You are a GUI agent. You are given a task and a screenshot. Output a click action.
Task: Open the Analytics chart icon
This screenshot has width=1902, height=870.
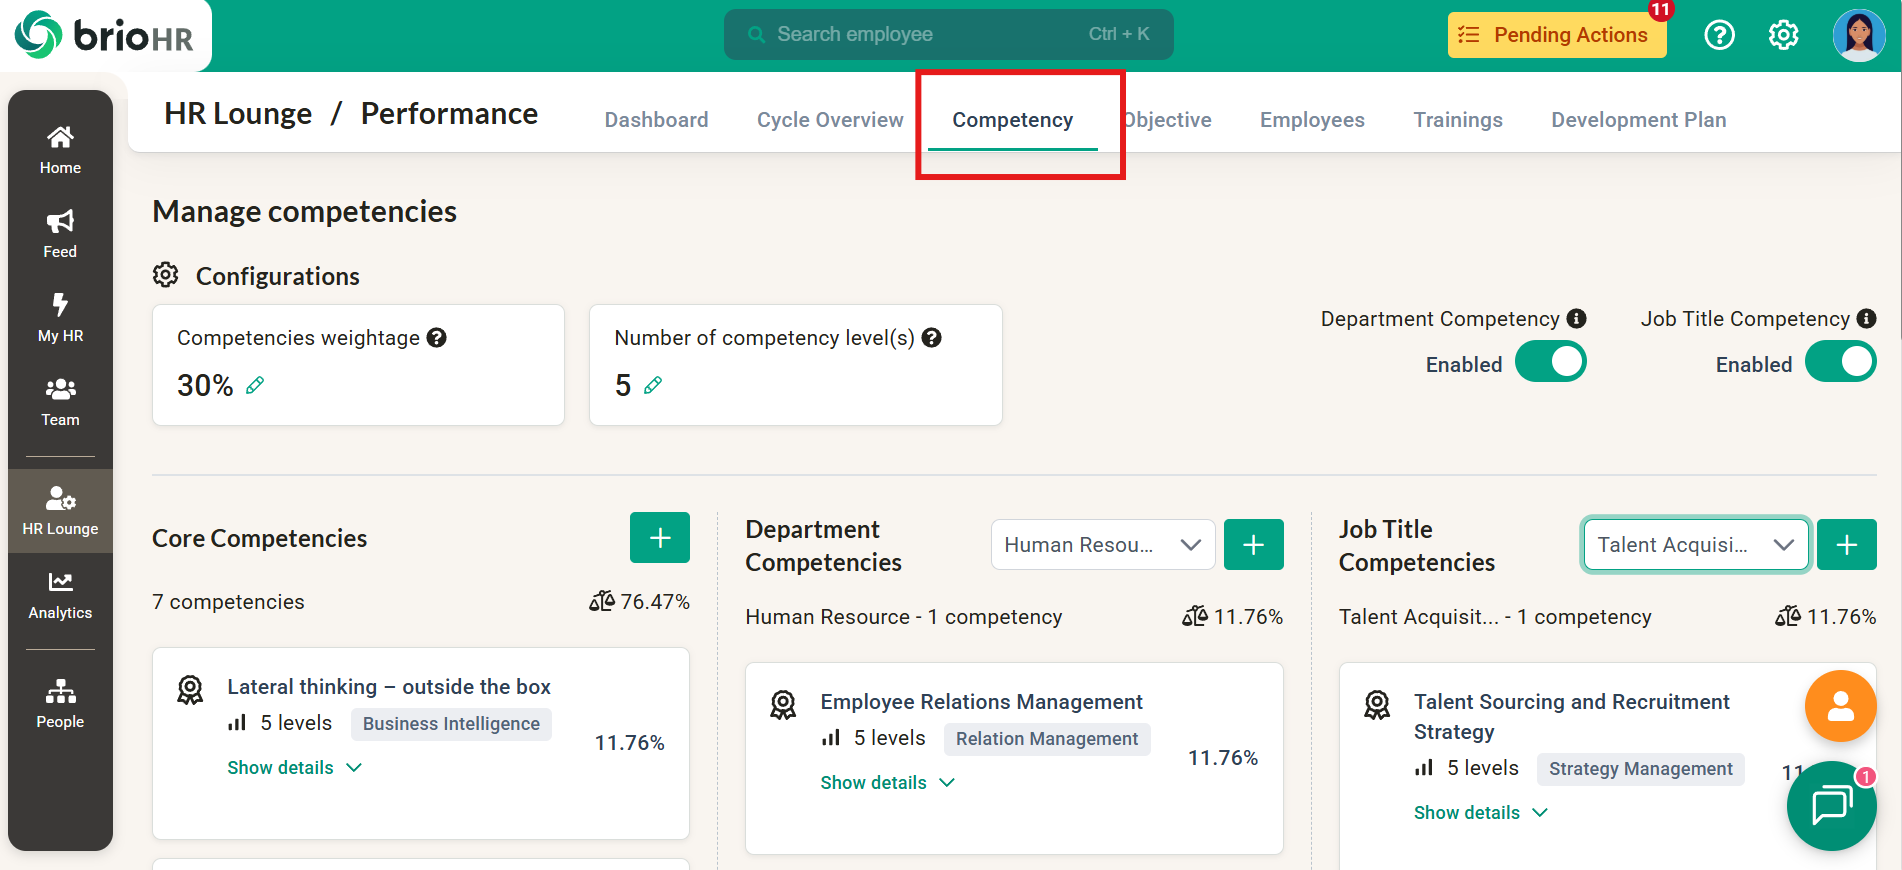(60, 583)
